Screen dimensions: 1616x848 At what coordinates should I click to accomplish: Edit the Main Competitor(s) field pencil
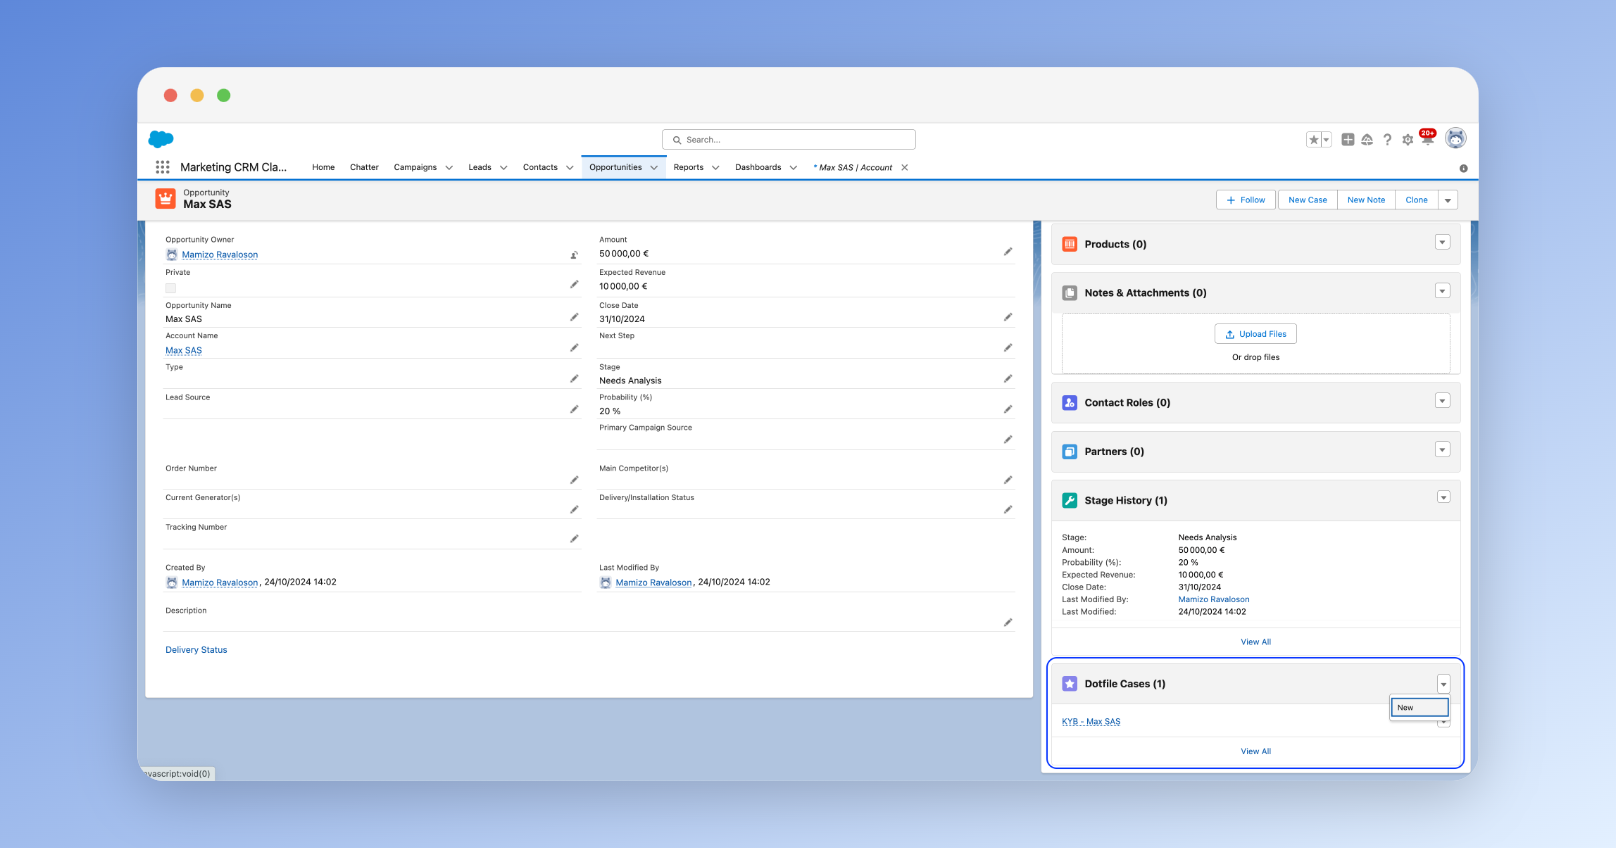pos(1008,480)
